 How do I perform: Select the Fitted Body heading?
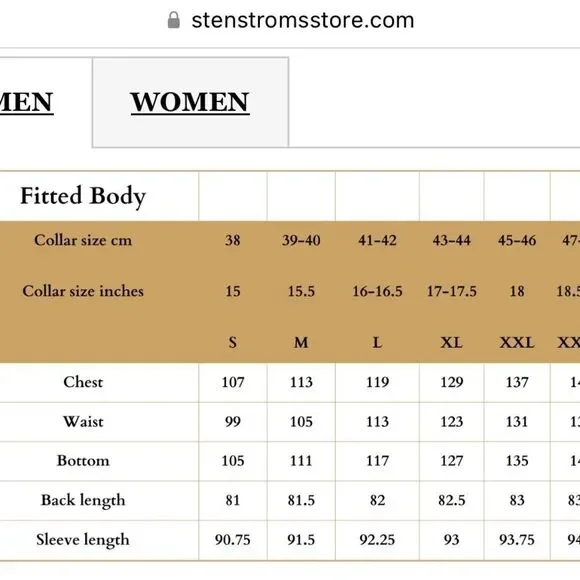[x=83, y=196]
